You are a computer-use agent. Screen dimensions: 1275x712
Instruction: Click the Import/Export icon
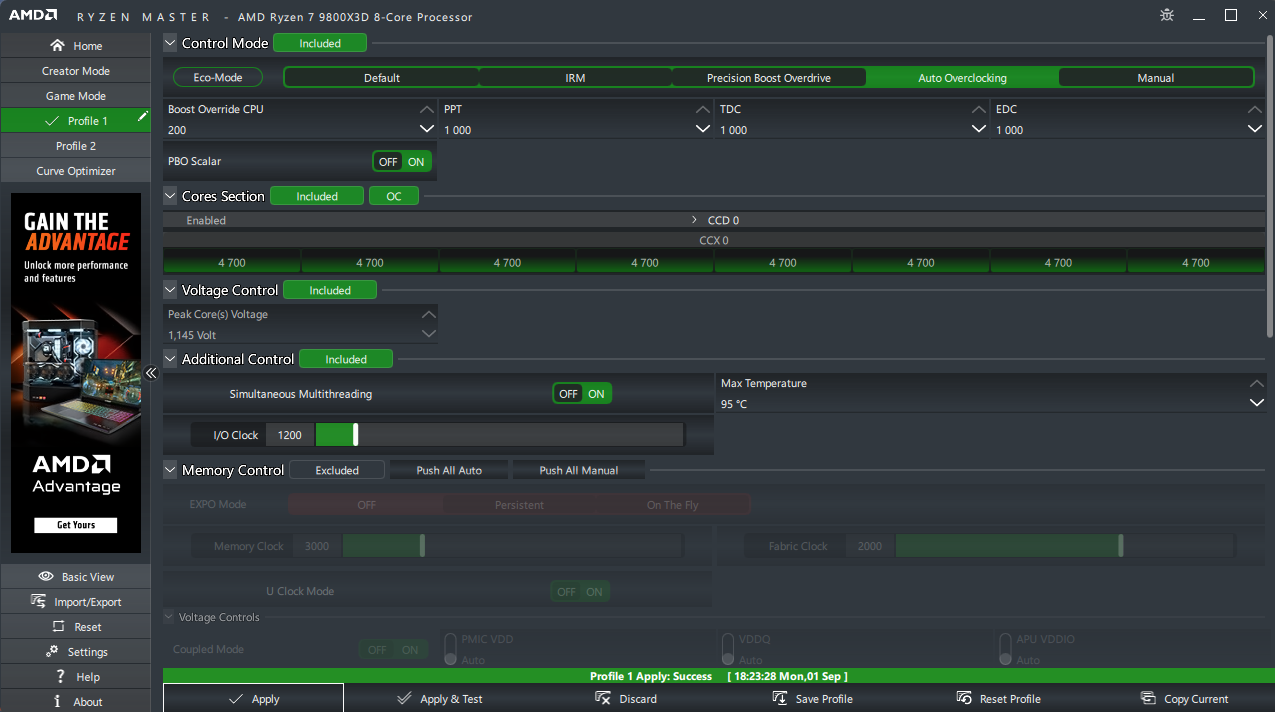pos(39,602)
